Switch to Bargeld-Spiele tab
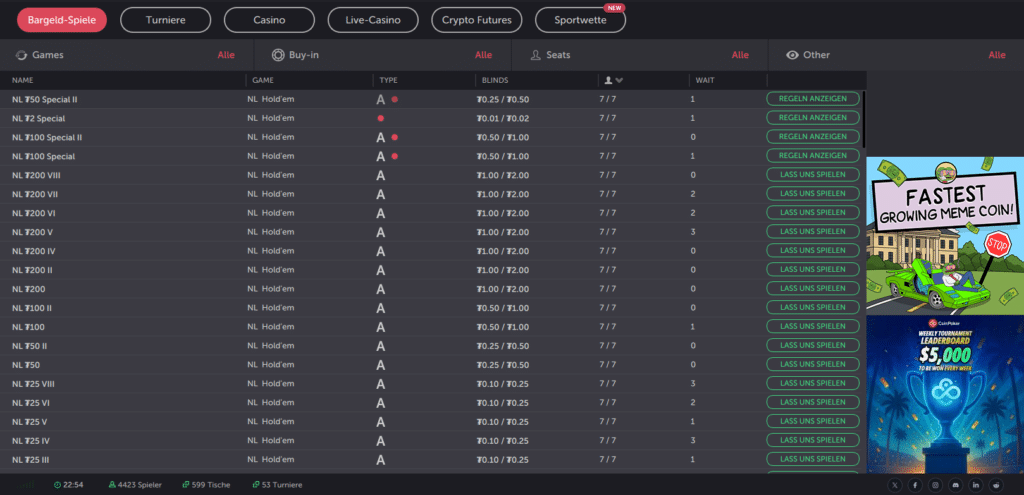Viewport: 1024px width, 495px height. (x=62, y=20)
